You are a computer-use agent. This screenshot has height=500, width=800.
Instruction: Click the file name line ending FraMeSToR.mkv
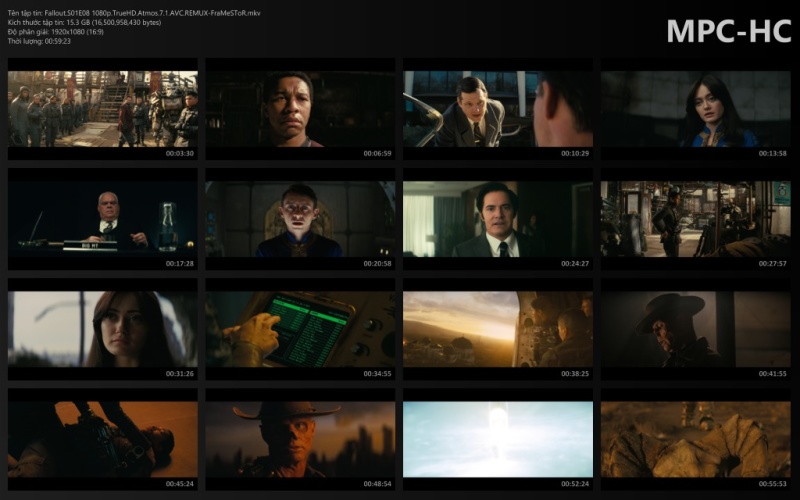(134, 13)
